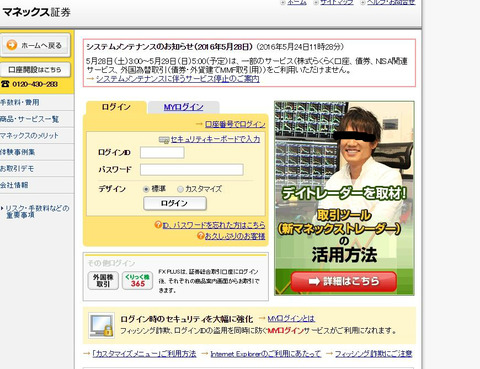Open Internet Explorerのご利用にあたって link
Image resolution: width=480 pixels, height=369 pixels.
tap(266, 353)
